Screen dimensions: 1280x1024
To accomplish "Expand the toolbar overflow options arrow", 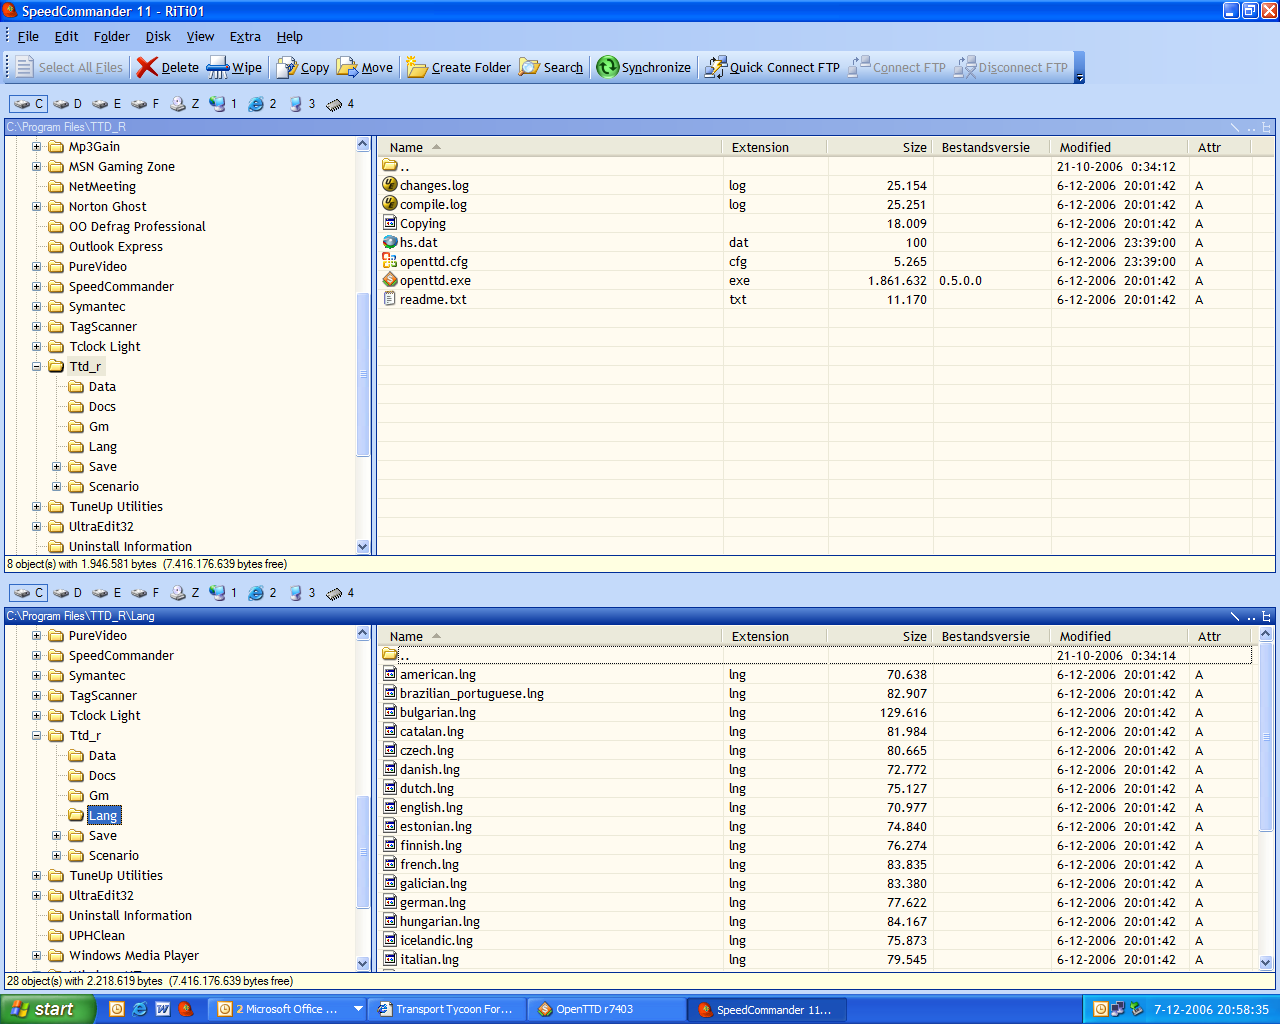I will point(1079,68).
